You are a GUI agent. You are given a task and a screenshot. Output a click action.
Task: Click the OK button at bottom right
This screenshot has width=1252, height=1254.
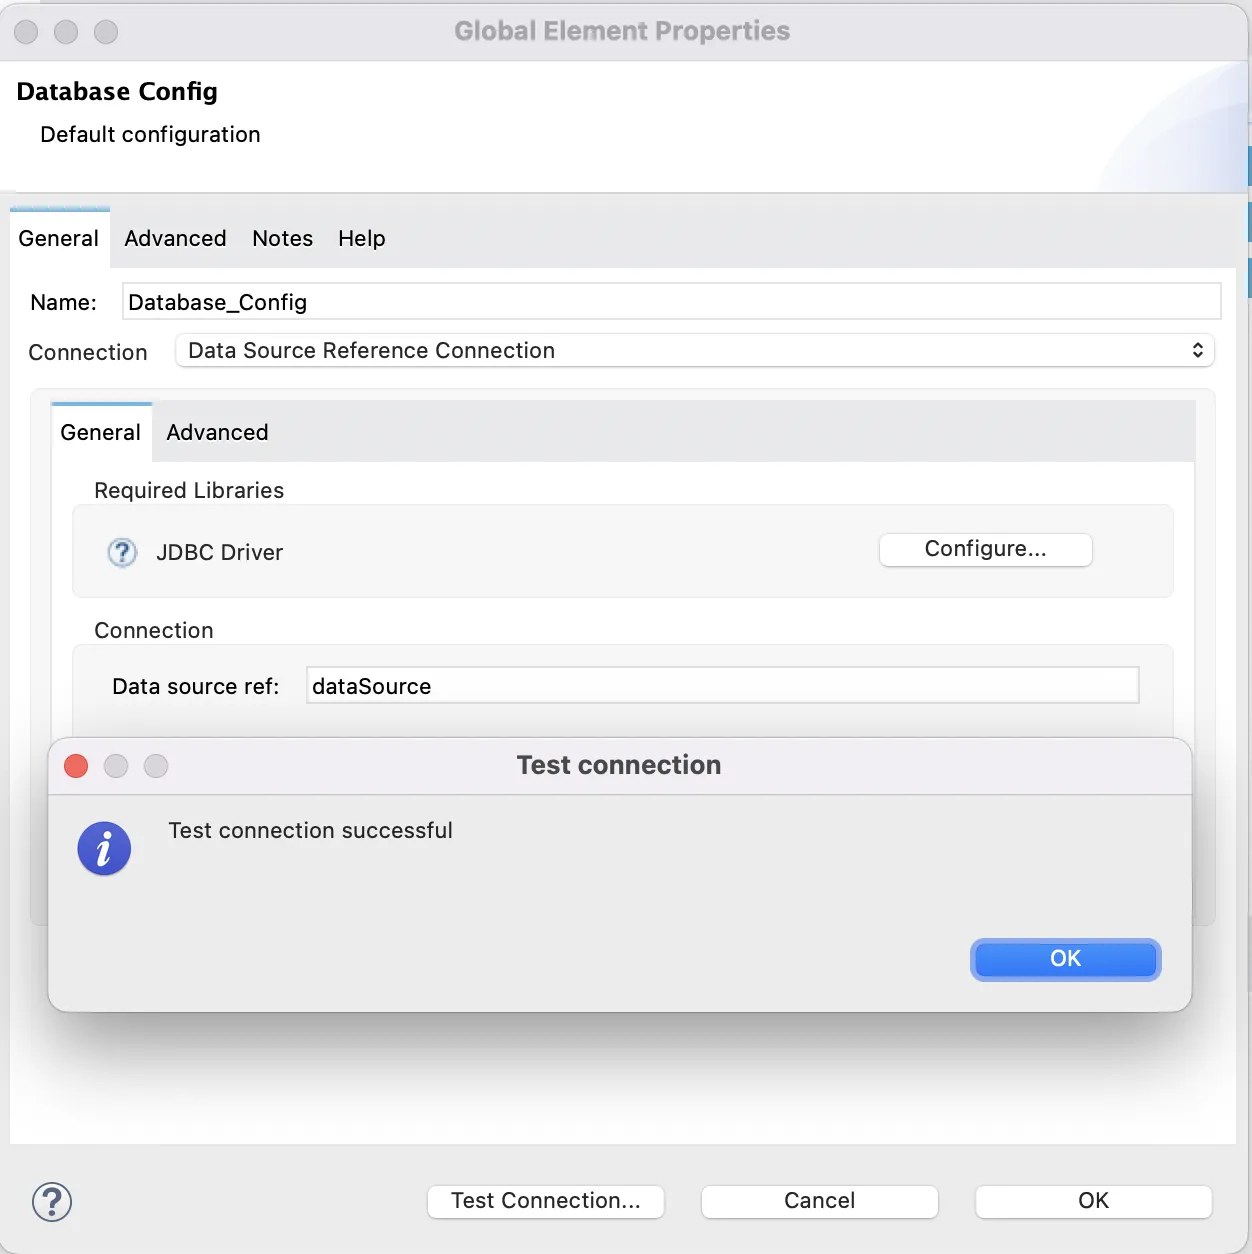(x=1094, y=1201)
